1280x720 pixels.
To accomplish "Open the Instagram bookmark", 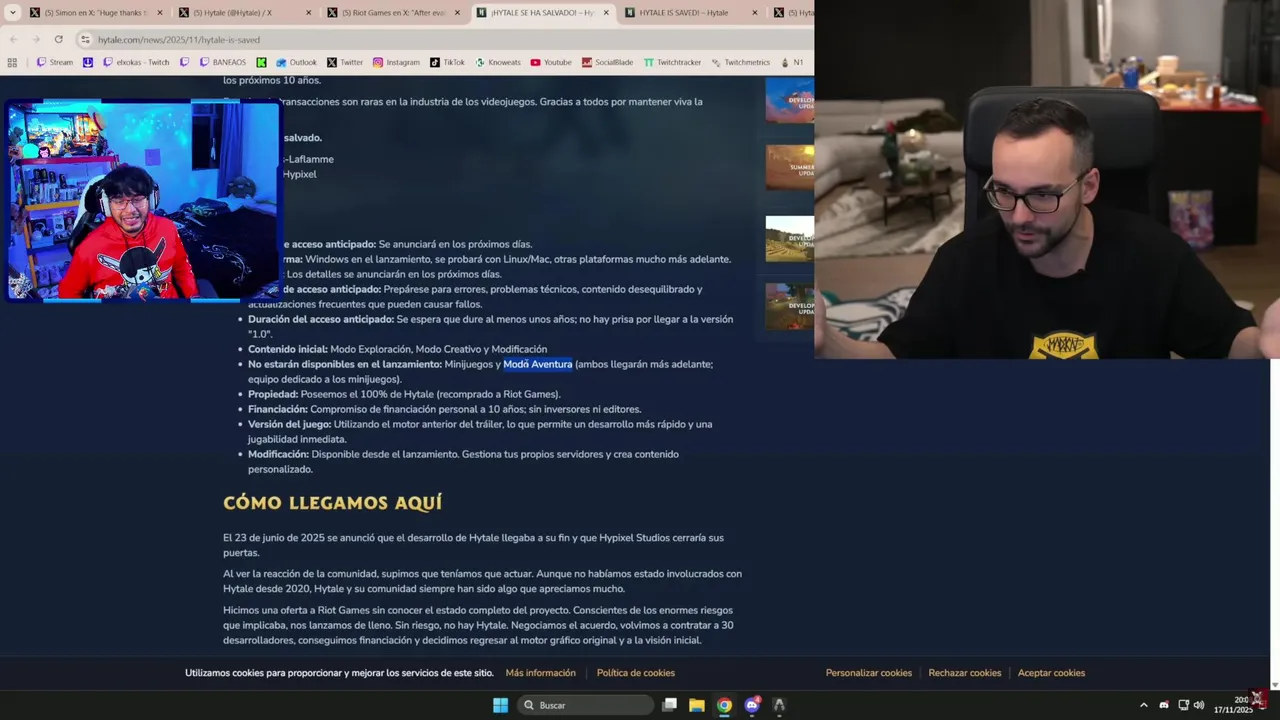I will (x=396, y=62).
